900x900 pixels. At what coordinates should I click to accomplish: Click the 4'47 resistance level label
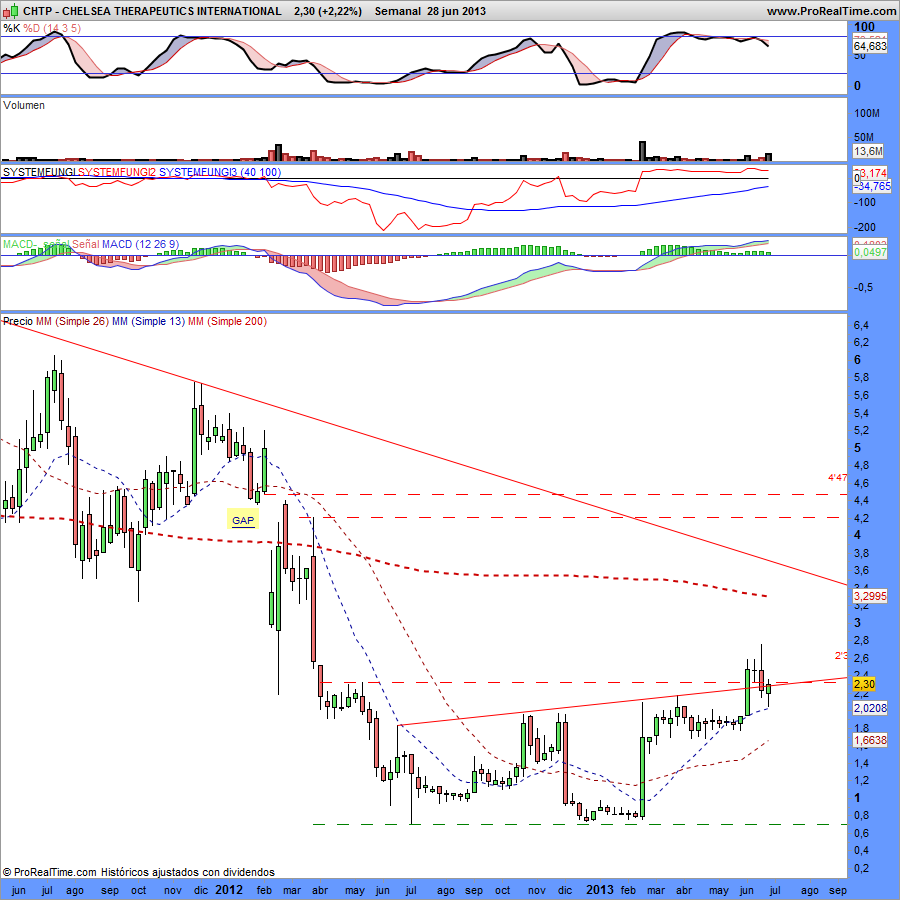click(837, 478)
